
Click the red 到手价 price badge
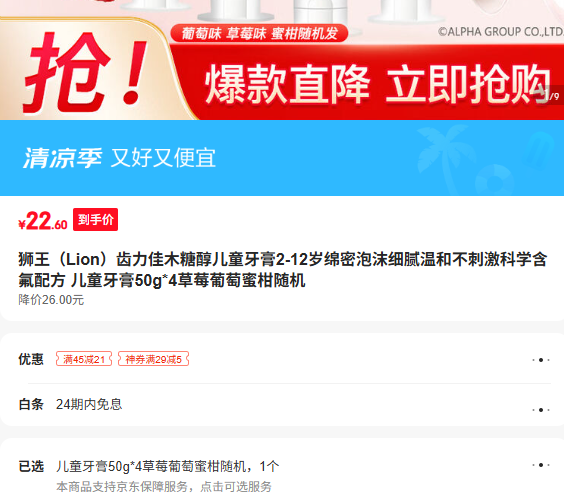pyautogui.click(x=96, y=219)
